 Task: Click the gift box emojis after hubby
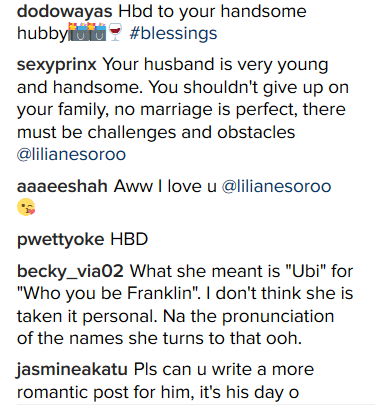tap(87, 32)
